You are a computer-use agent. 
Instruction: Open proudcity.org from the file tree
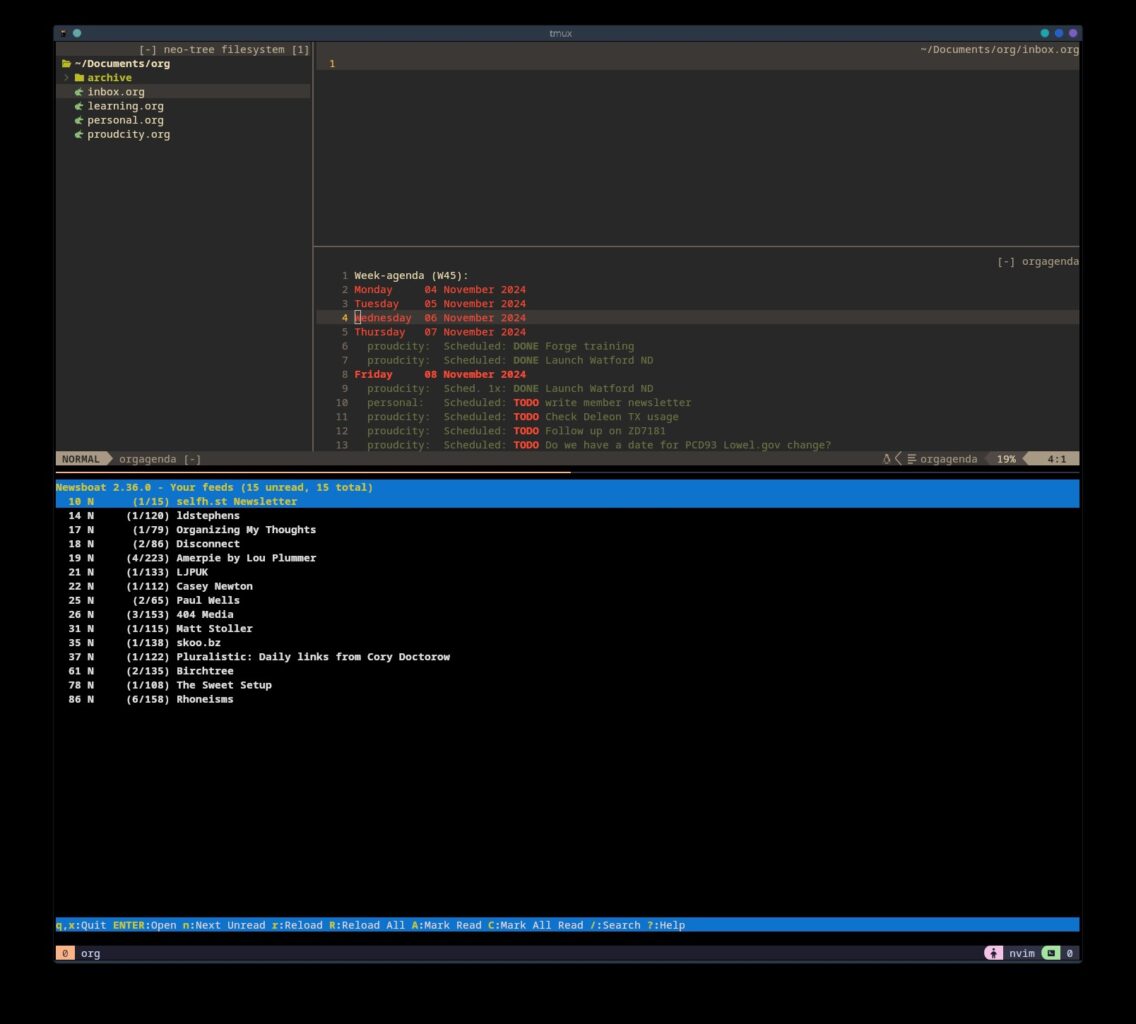point(128,134)
